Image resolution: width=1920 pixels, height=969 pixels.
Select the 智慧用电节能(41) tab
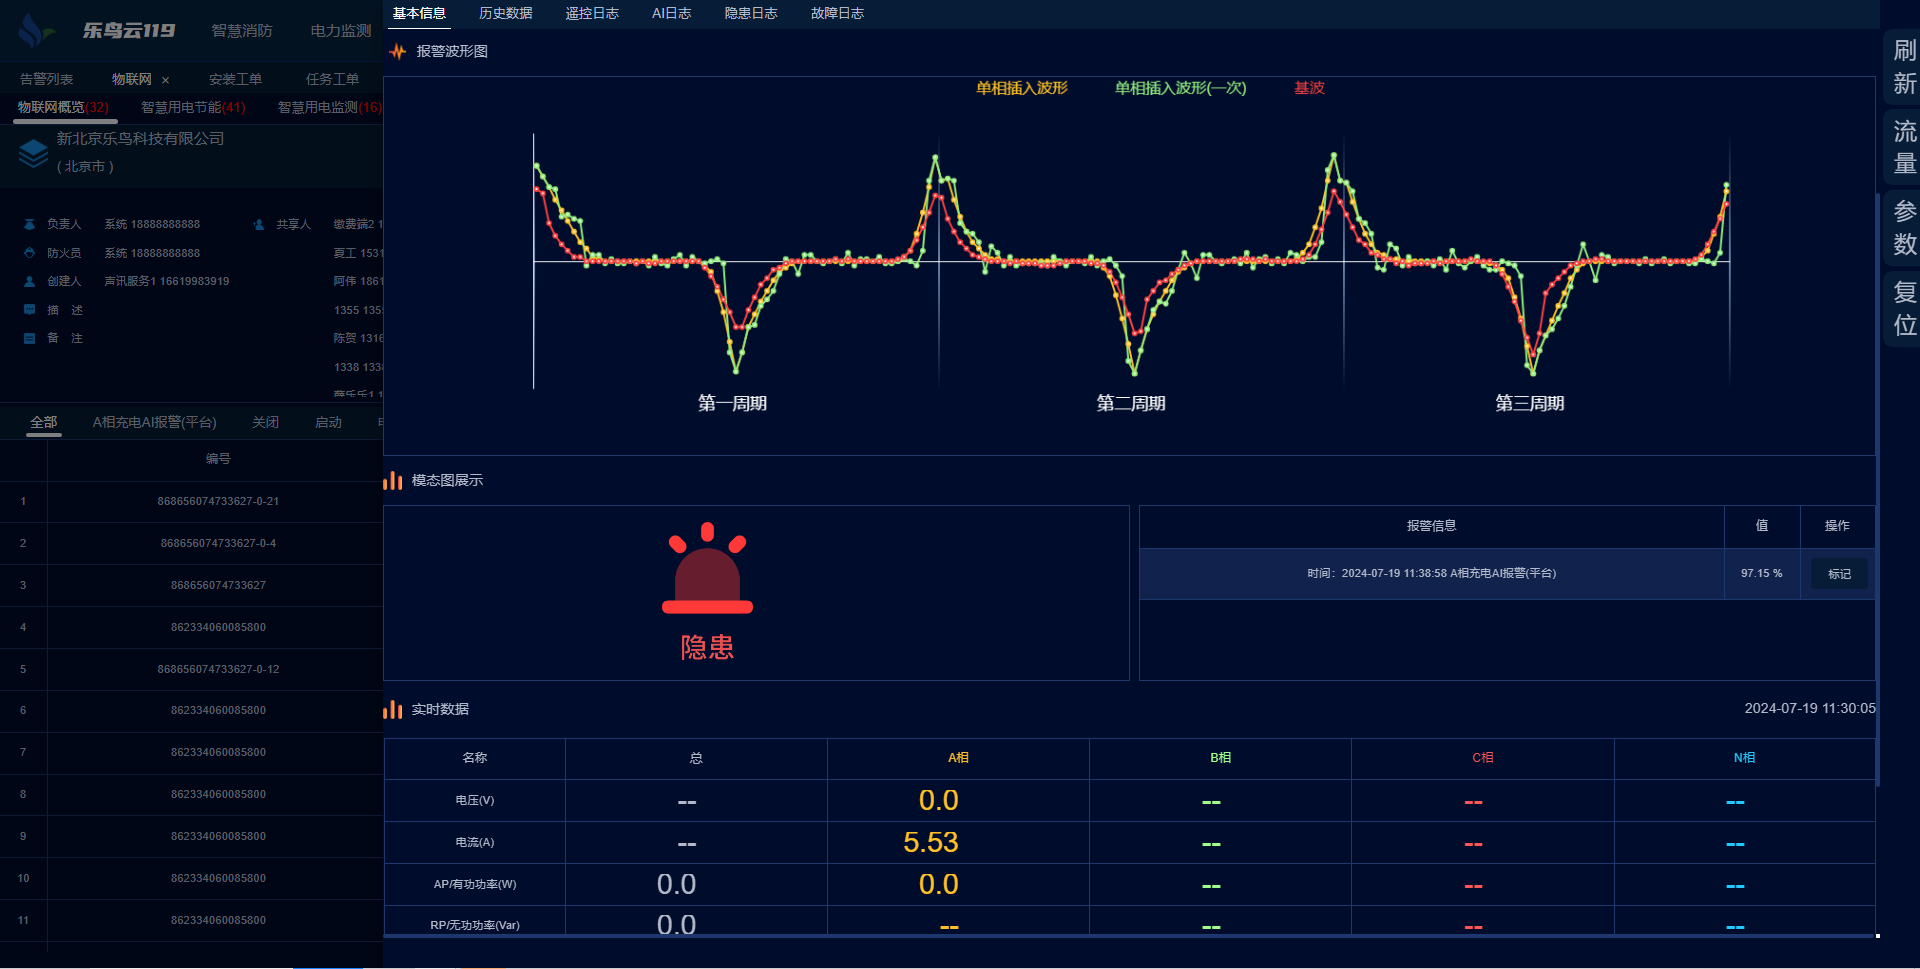click(x=192, y=107)
